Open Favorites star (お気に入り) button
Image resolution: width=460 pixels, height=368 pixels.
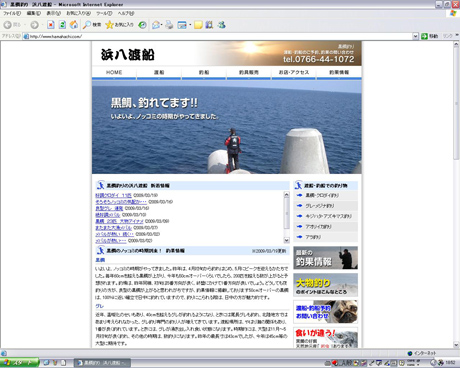(119, 25)
